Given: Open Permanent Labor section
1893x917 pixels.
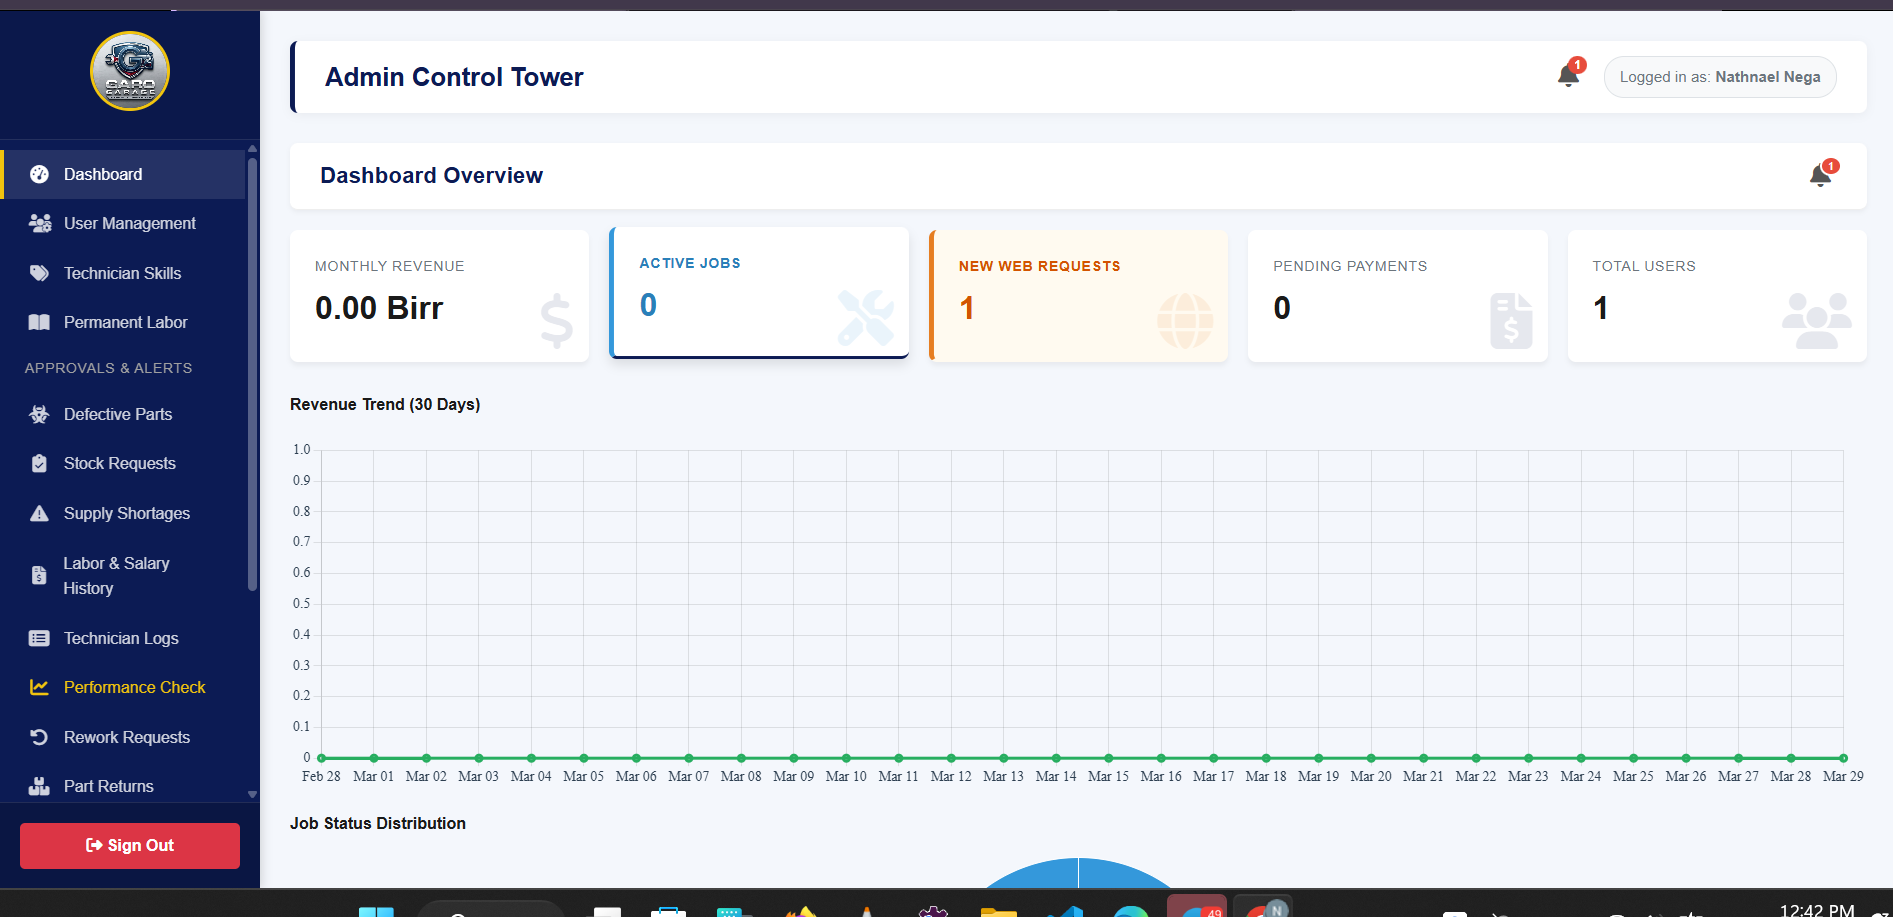Looking at the screenshot, I should tap(123, 322).
